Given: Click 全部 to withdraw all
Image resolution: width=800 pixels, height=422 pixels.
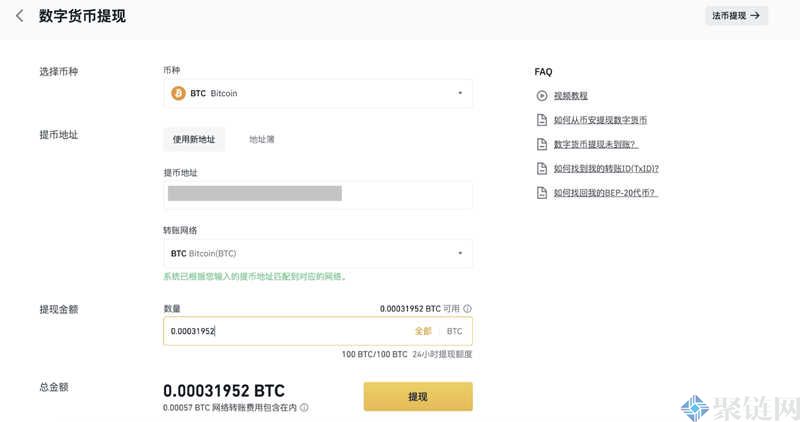Looking at the screenshot, I should click(423, 331).
